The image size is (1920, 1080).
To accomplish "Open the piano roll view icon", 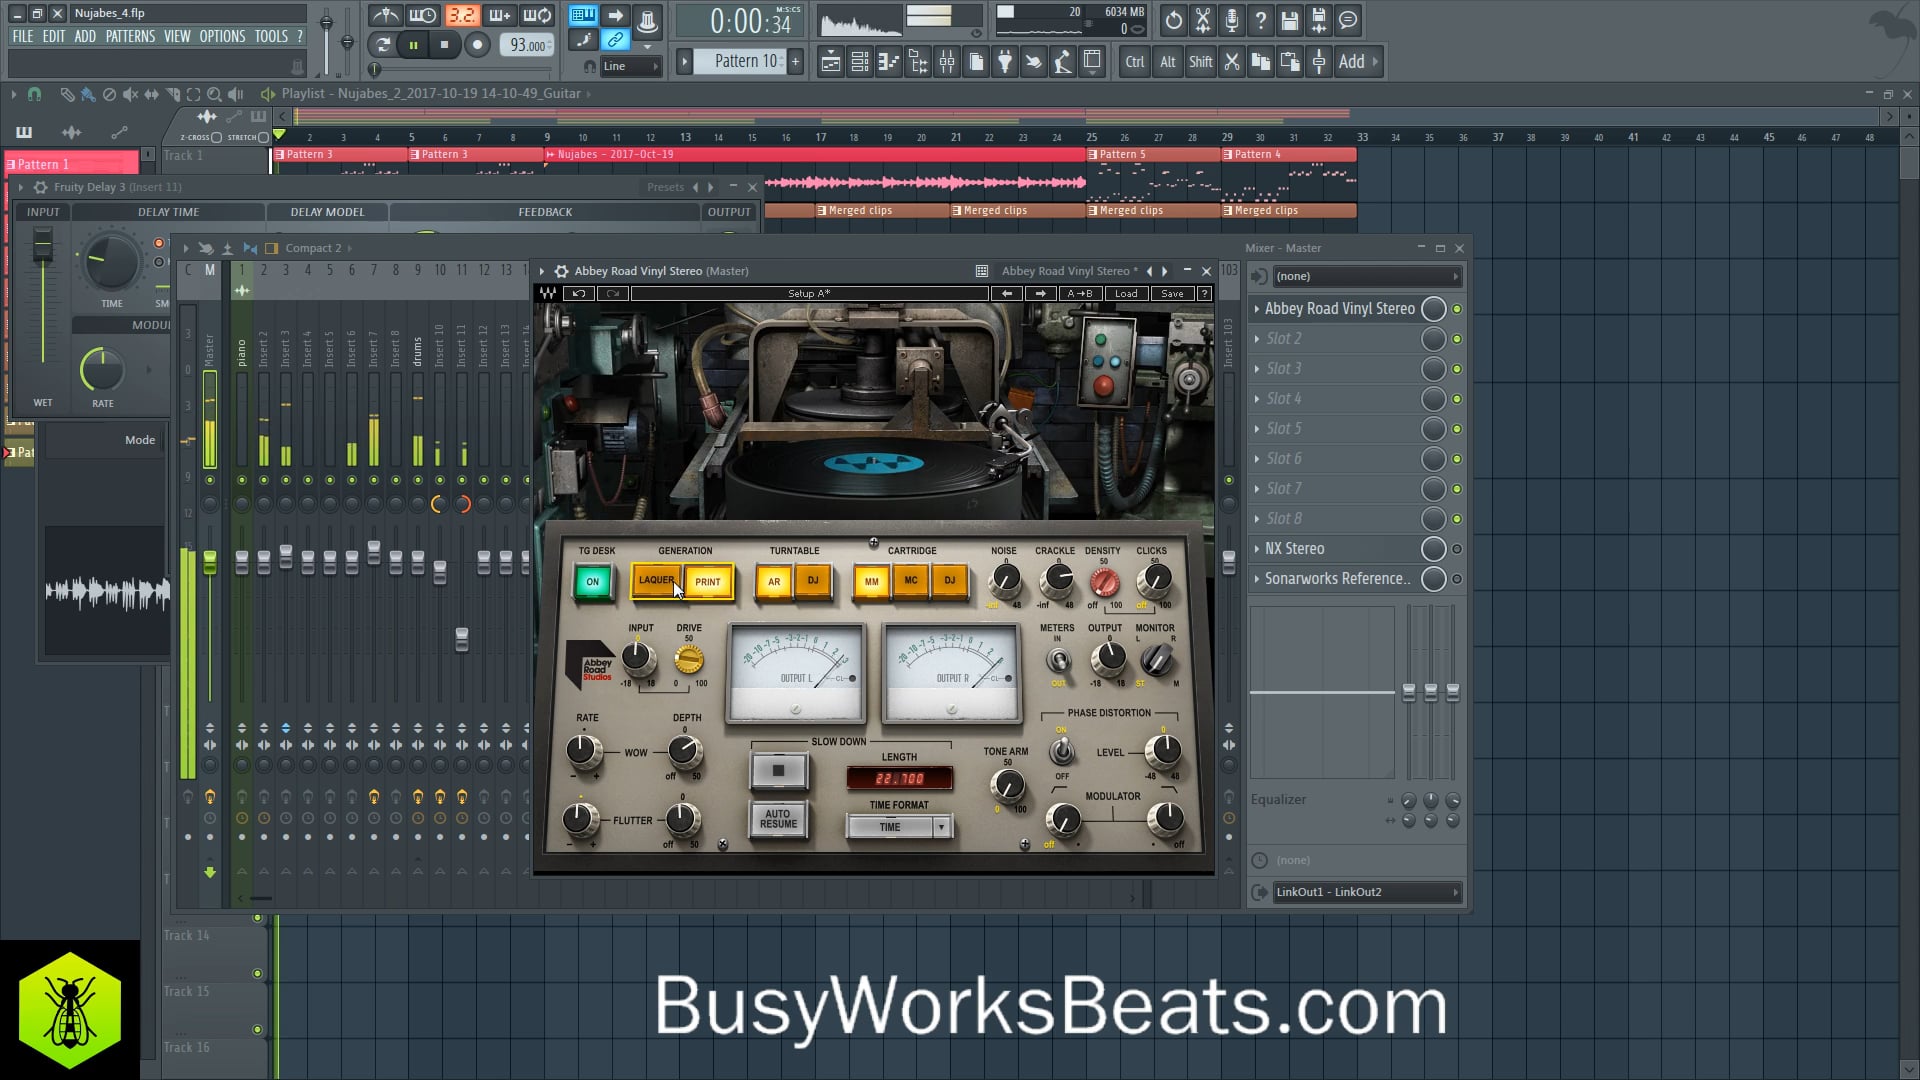I will click(888, 62).
